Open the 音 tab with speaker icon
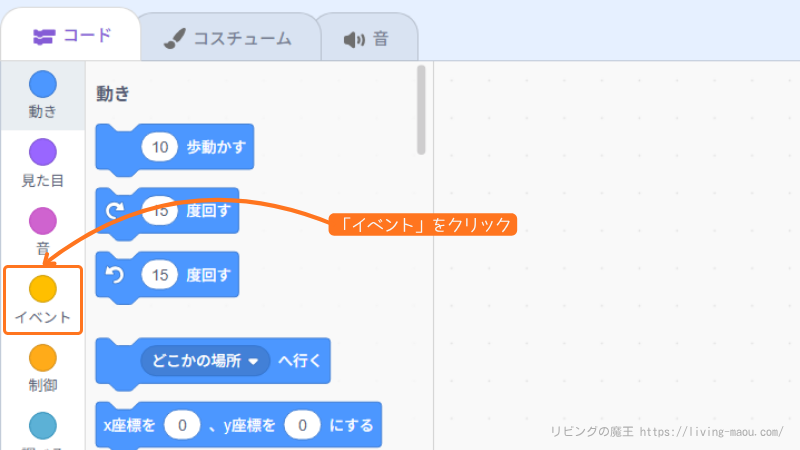 point(366,39)
